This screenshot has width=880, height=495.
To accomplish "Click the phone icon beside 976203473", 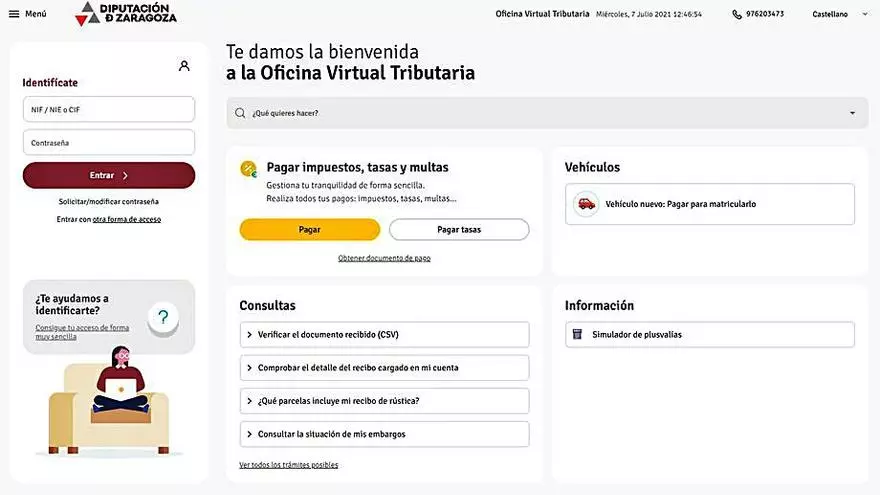I will pyautogui.click(x=737, y=14).
